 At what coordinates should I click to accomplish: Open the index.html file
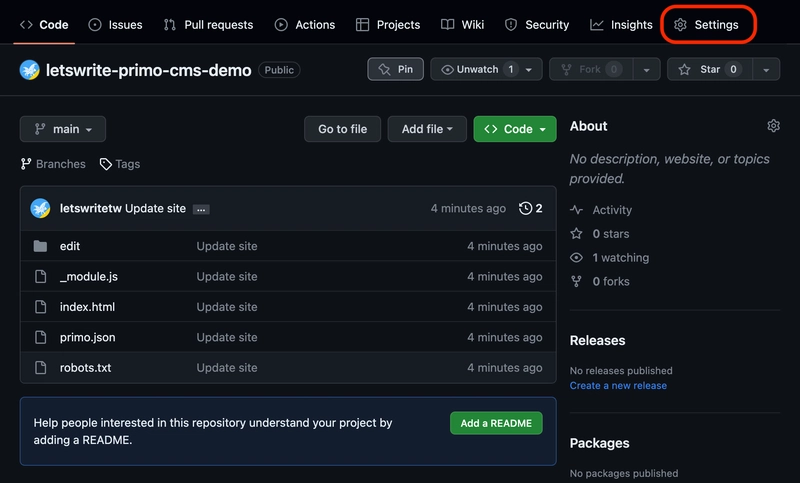[87, 307]
